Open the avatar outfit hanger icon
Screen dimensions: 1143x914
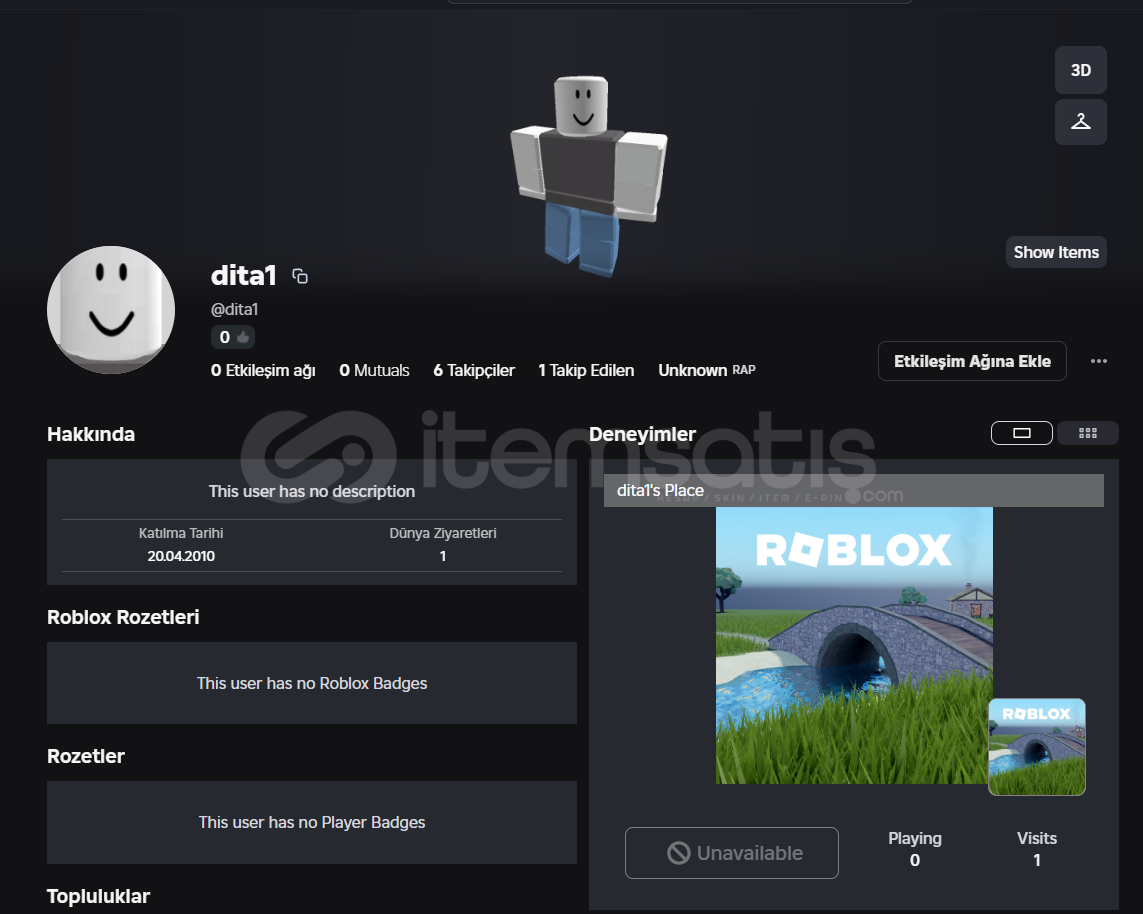tap(1080, 121)
